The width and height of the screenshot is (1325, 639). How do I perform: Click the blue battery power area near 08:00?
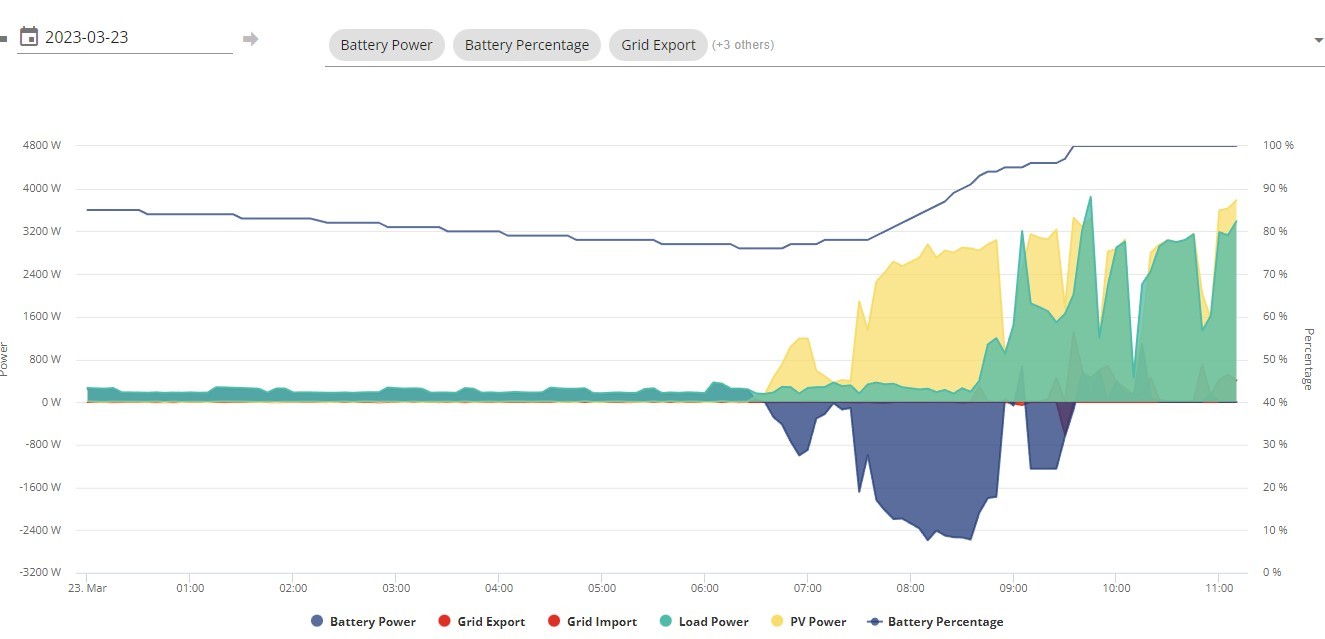coord(910,470)
